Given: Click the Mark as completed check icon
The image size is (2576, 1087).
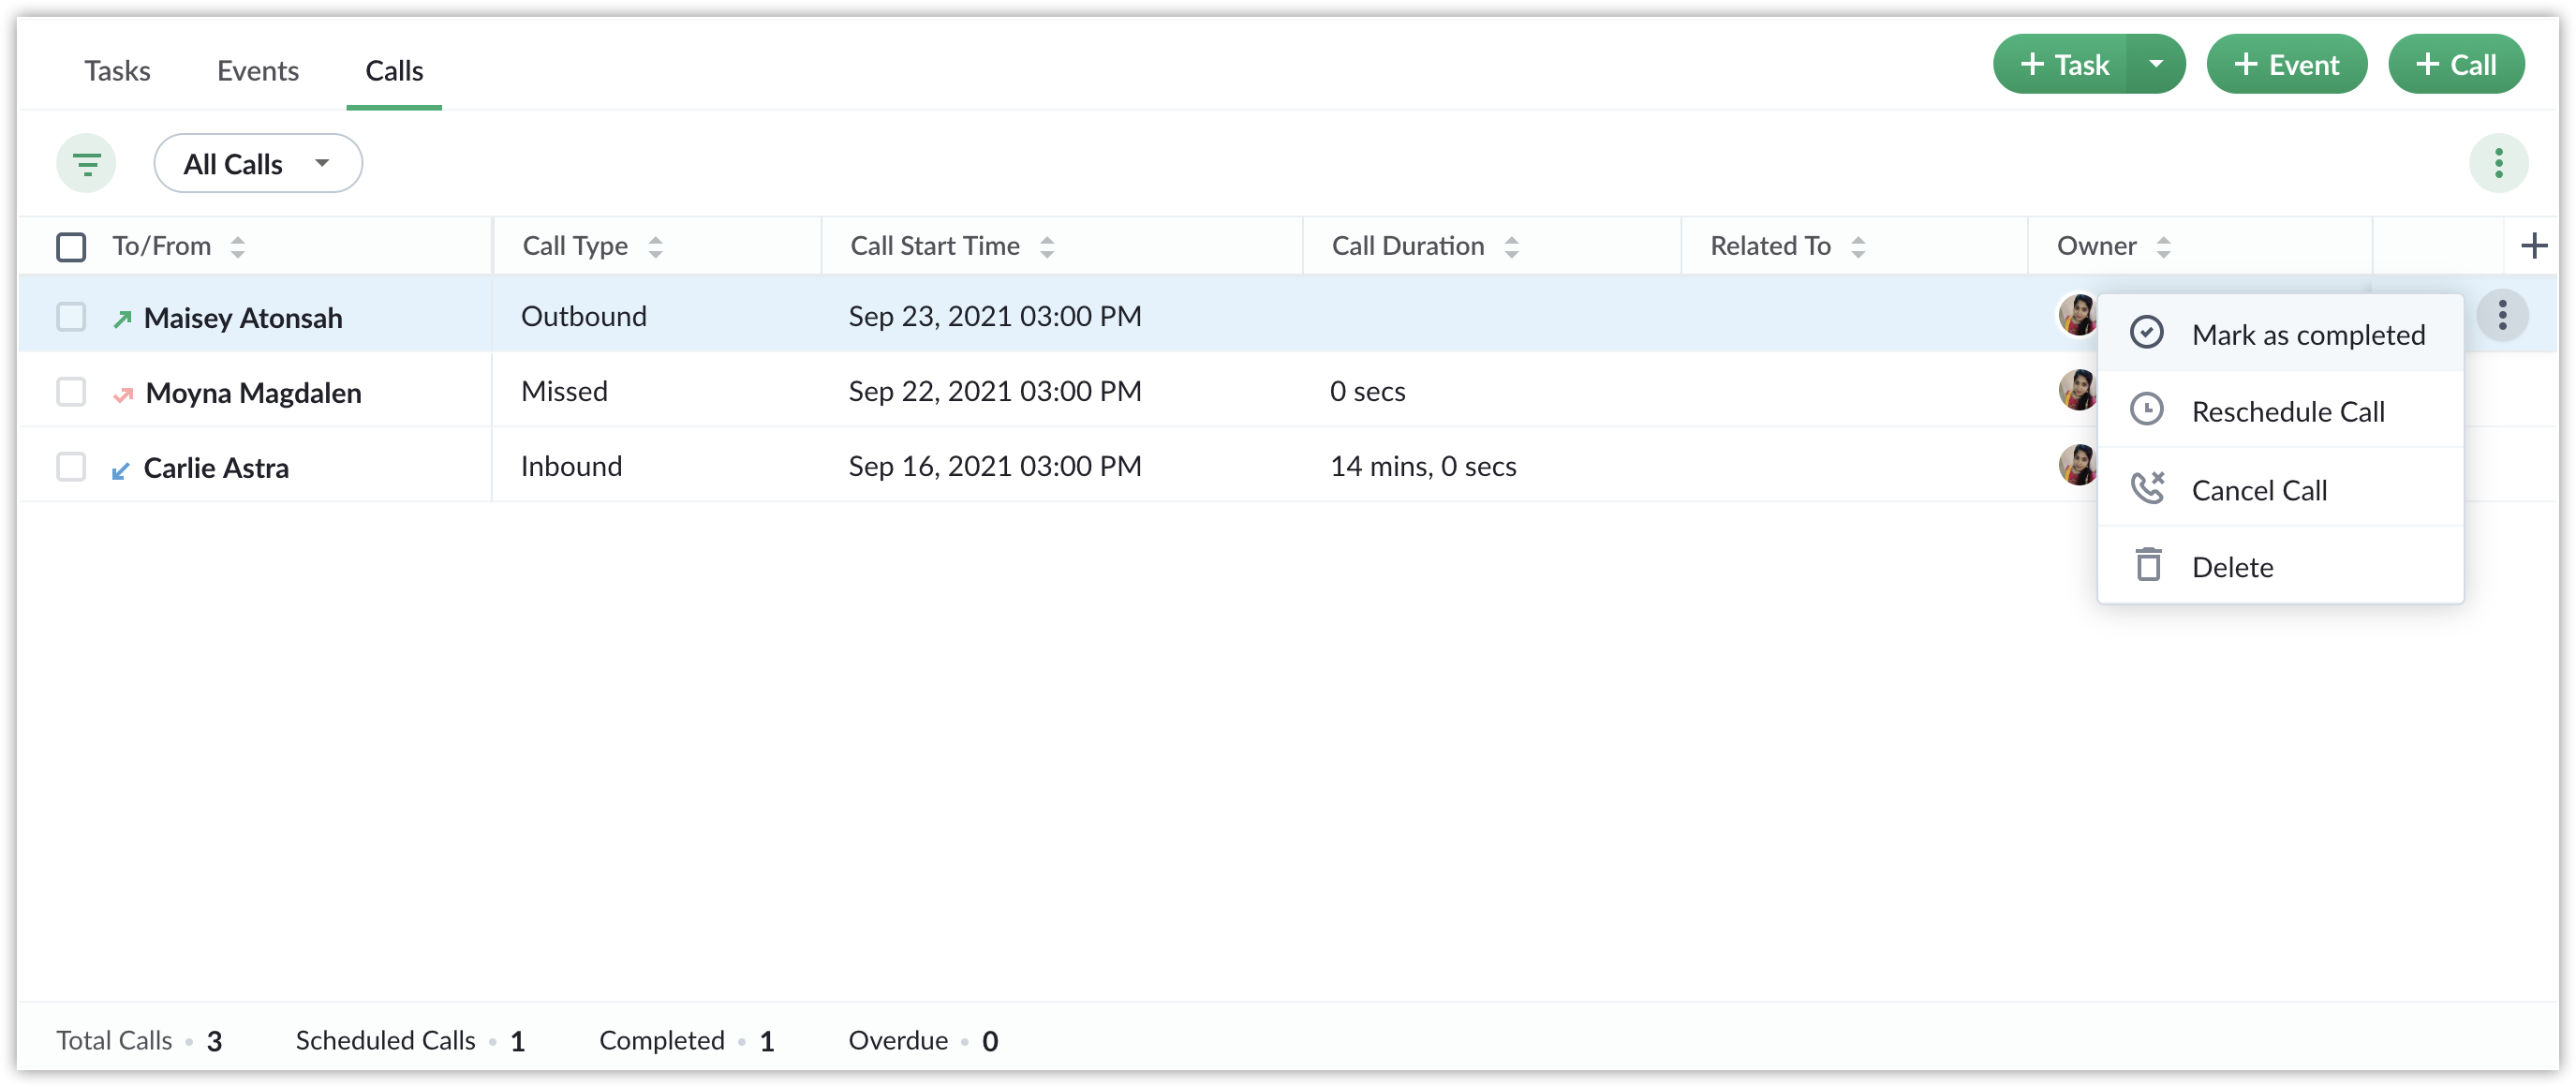Looking at the screenshot, I should 2146,333.
